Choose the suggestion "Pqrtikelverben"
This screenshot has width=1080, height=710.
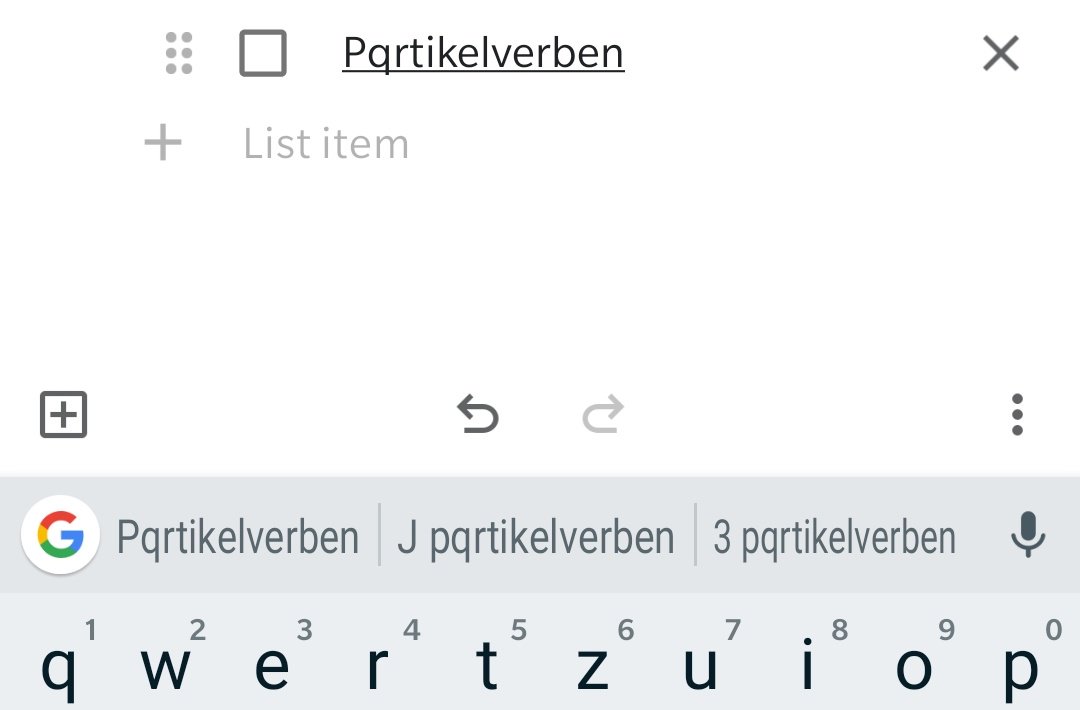coord(238,537)
